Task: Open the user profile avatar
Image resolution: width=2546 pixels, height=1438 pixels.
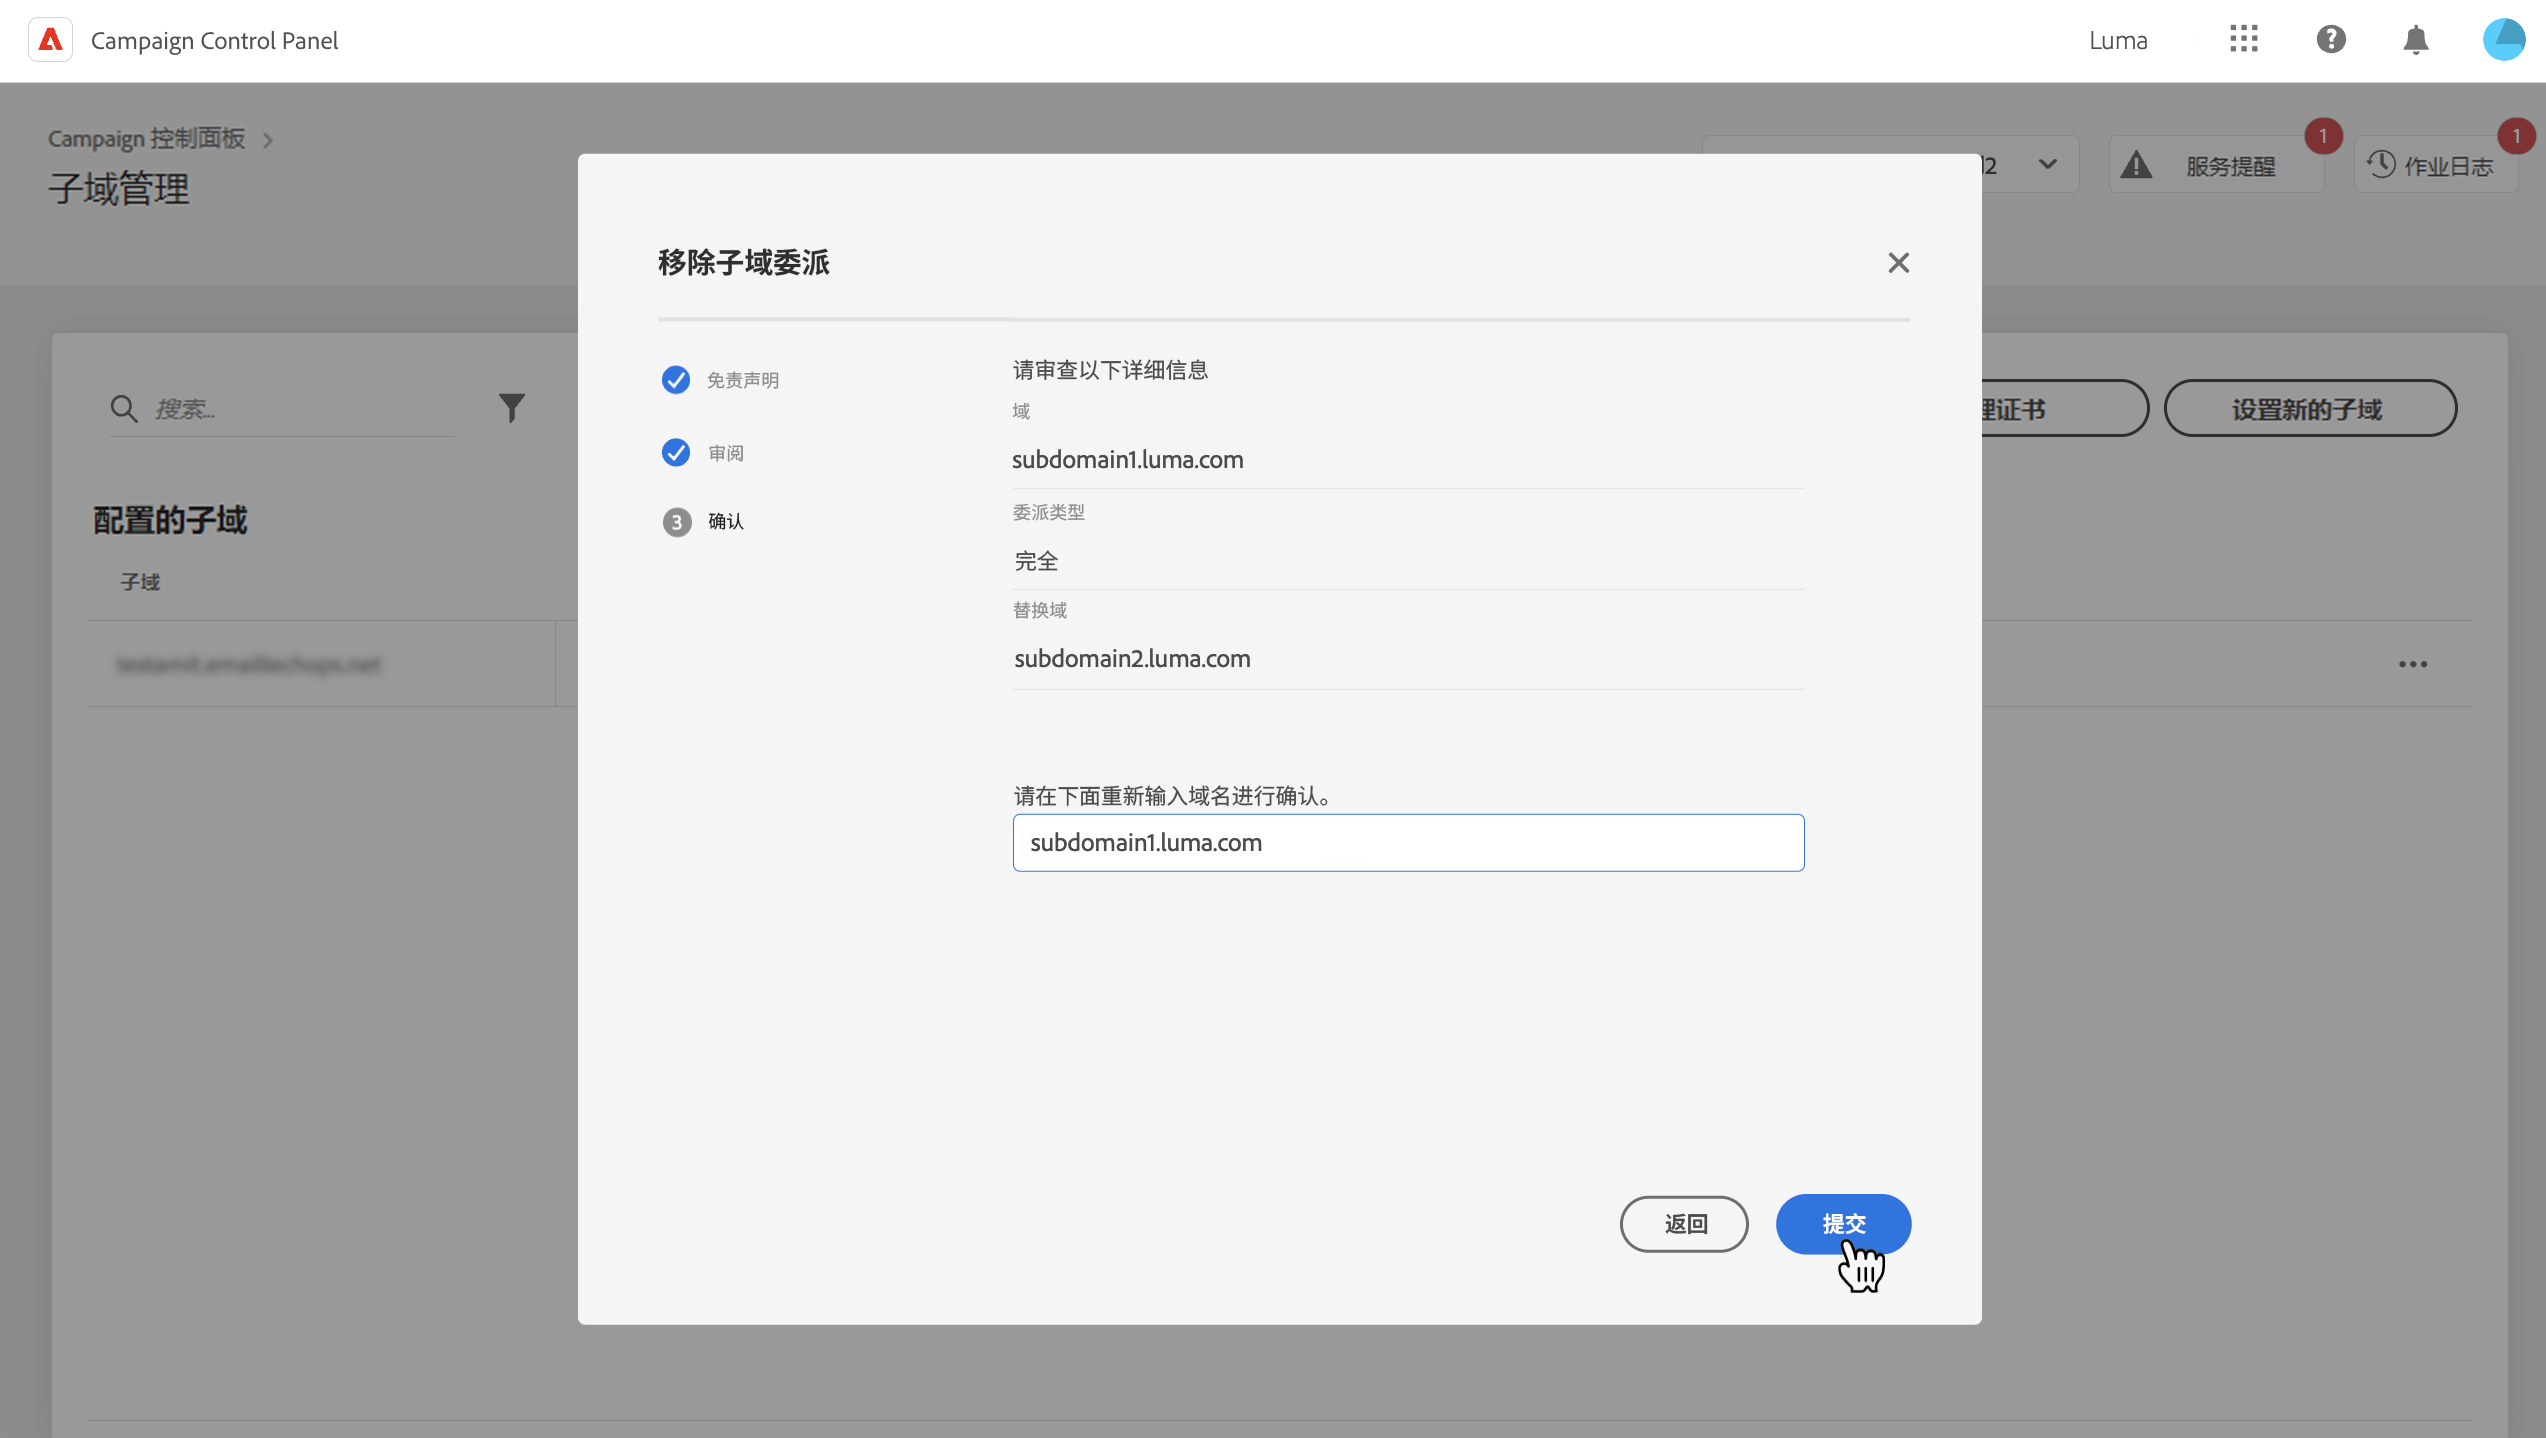Action: [2503, 40]
